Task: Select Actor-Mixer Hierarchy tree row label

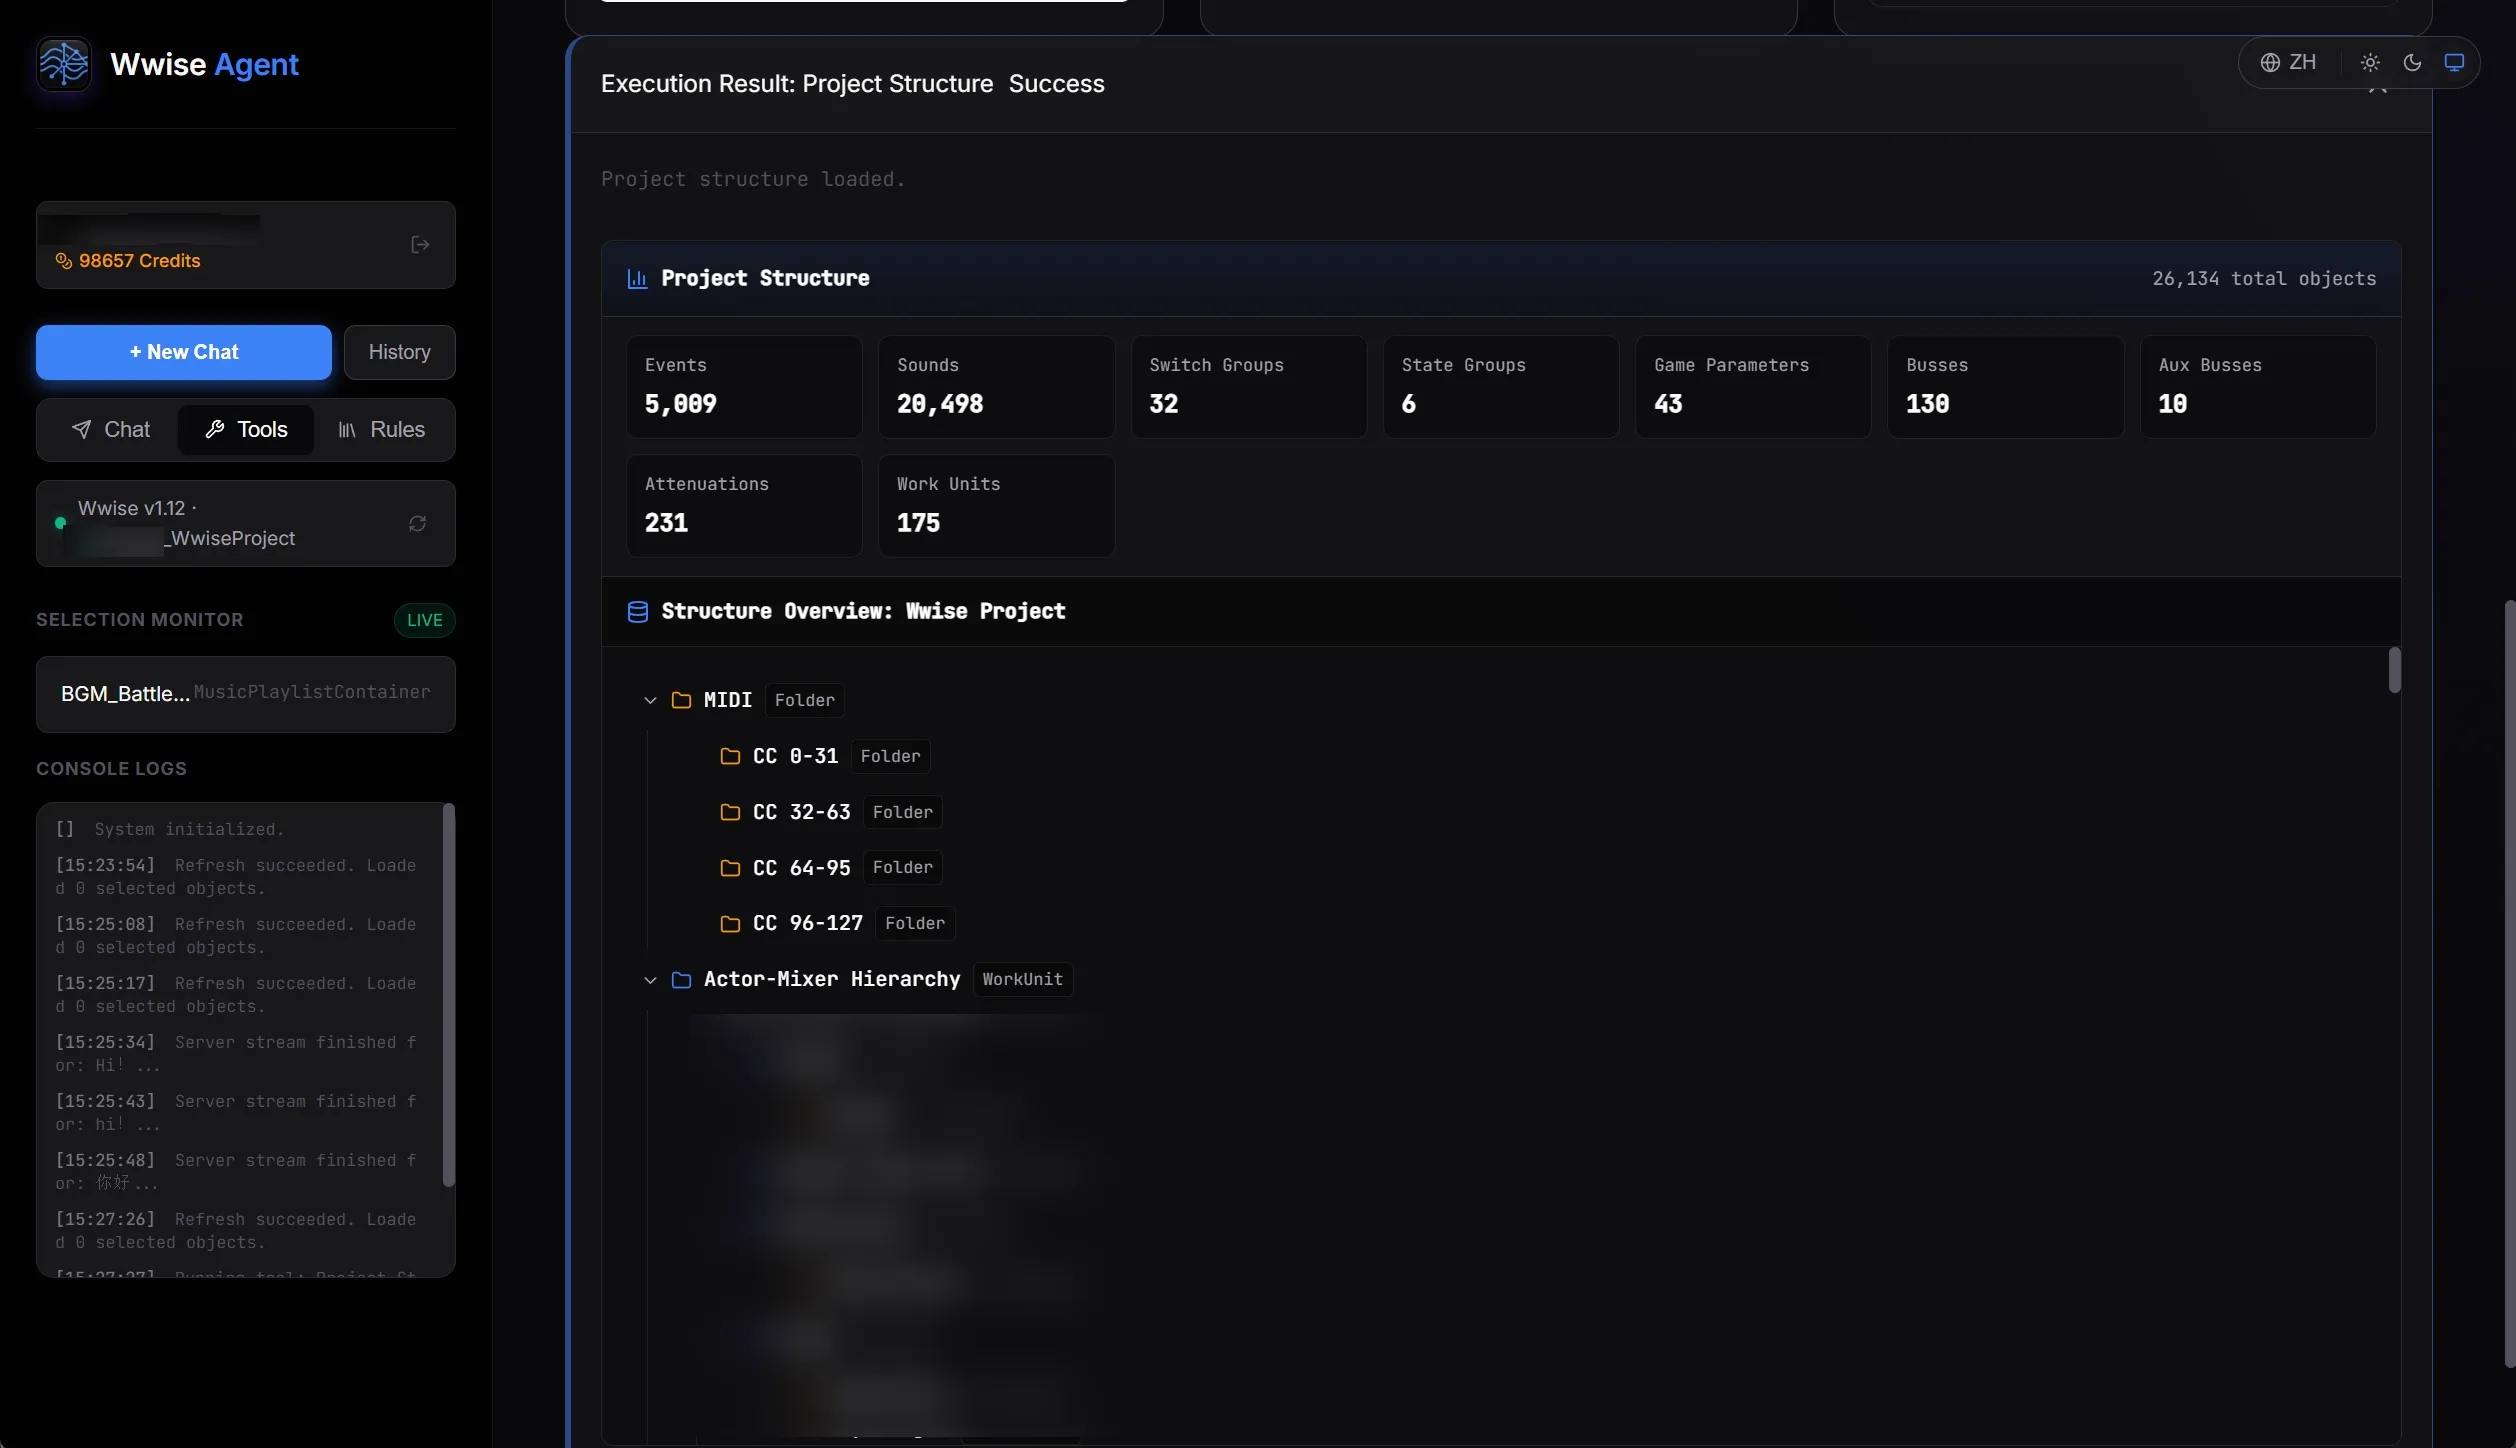Action: tap(831, 980)
